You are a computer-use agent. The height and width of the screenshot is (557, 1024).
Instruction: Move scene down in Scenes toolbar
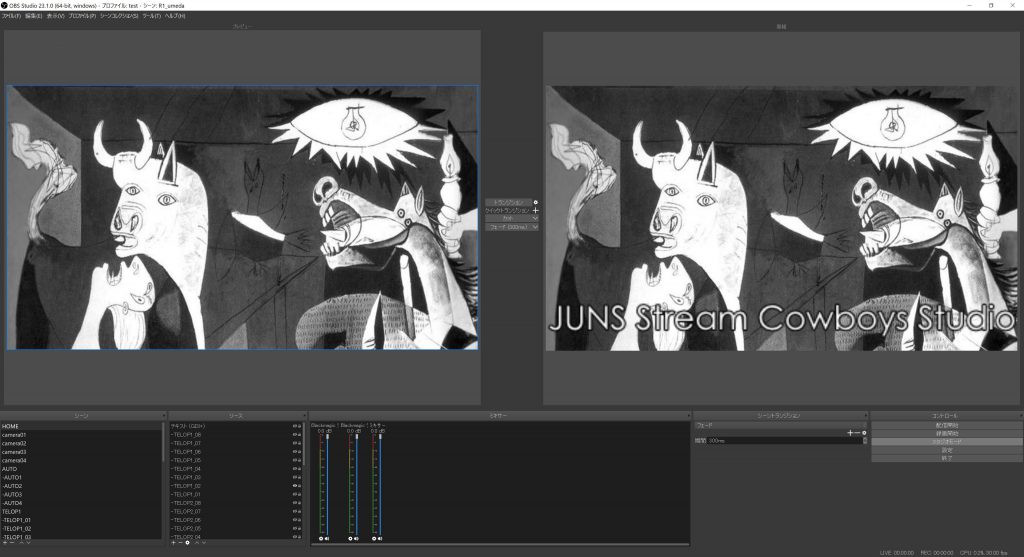click(x=29, y=543)
